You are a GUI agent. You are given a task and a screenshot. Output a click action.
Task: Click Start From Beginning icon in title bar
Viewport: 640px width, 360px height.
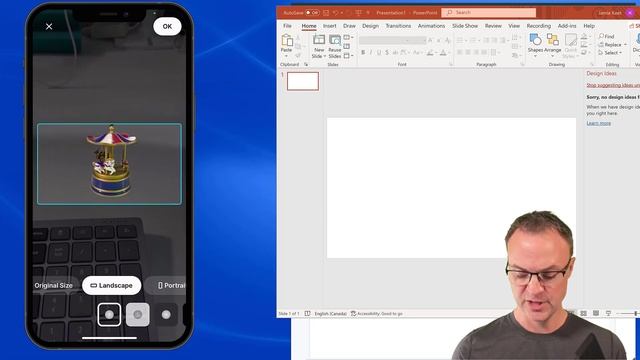click(358, 13)
